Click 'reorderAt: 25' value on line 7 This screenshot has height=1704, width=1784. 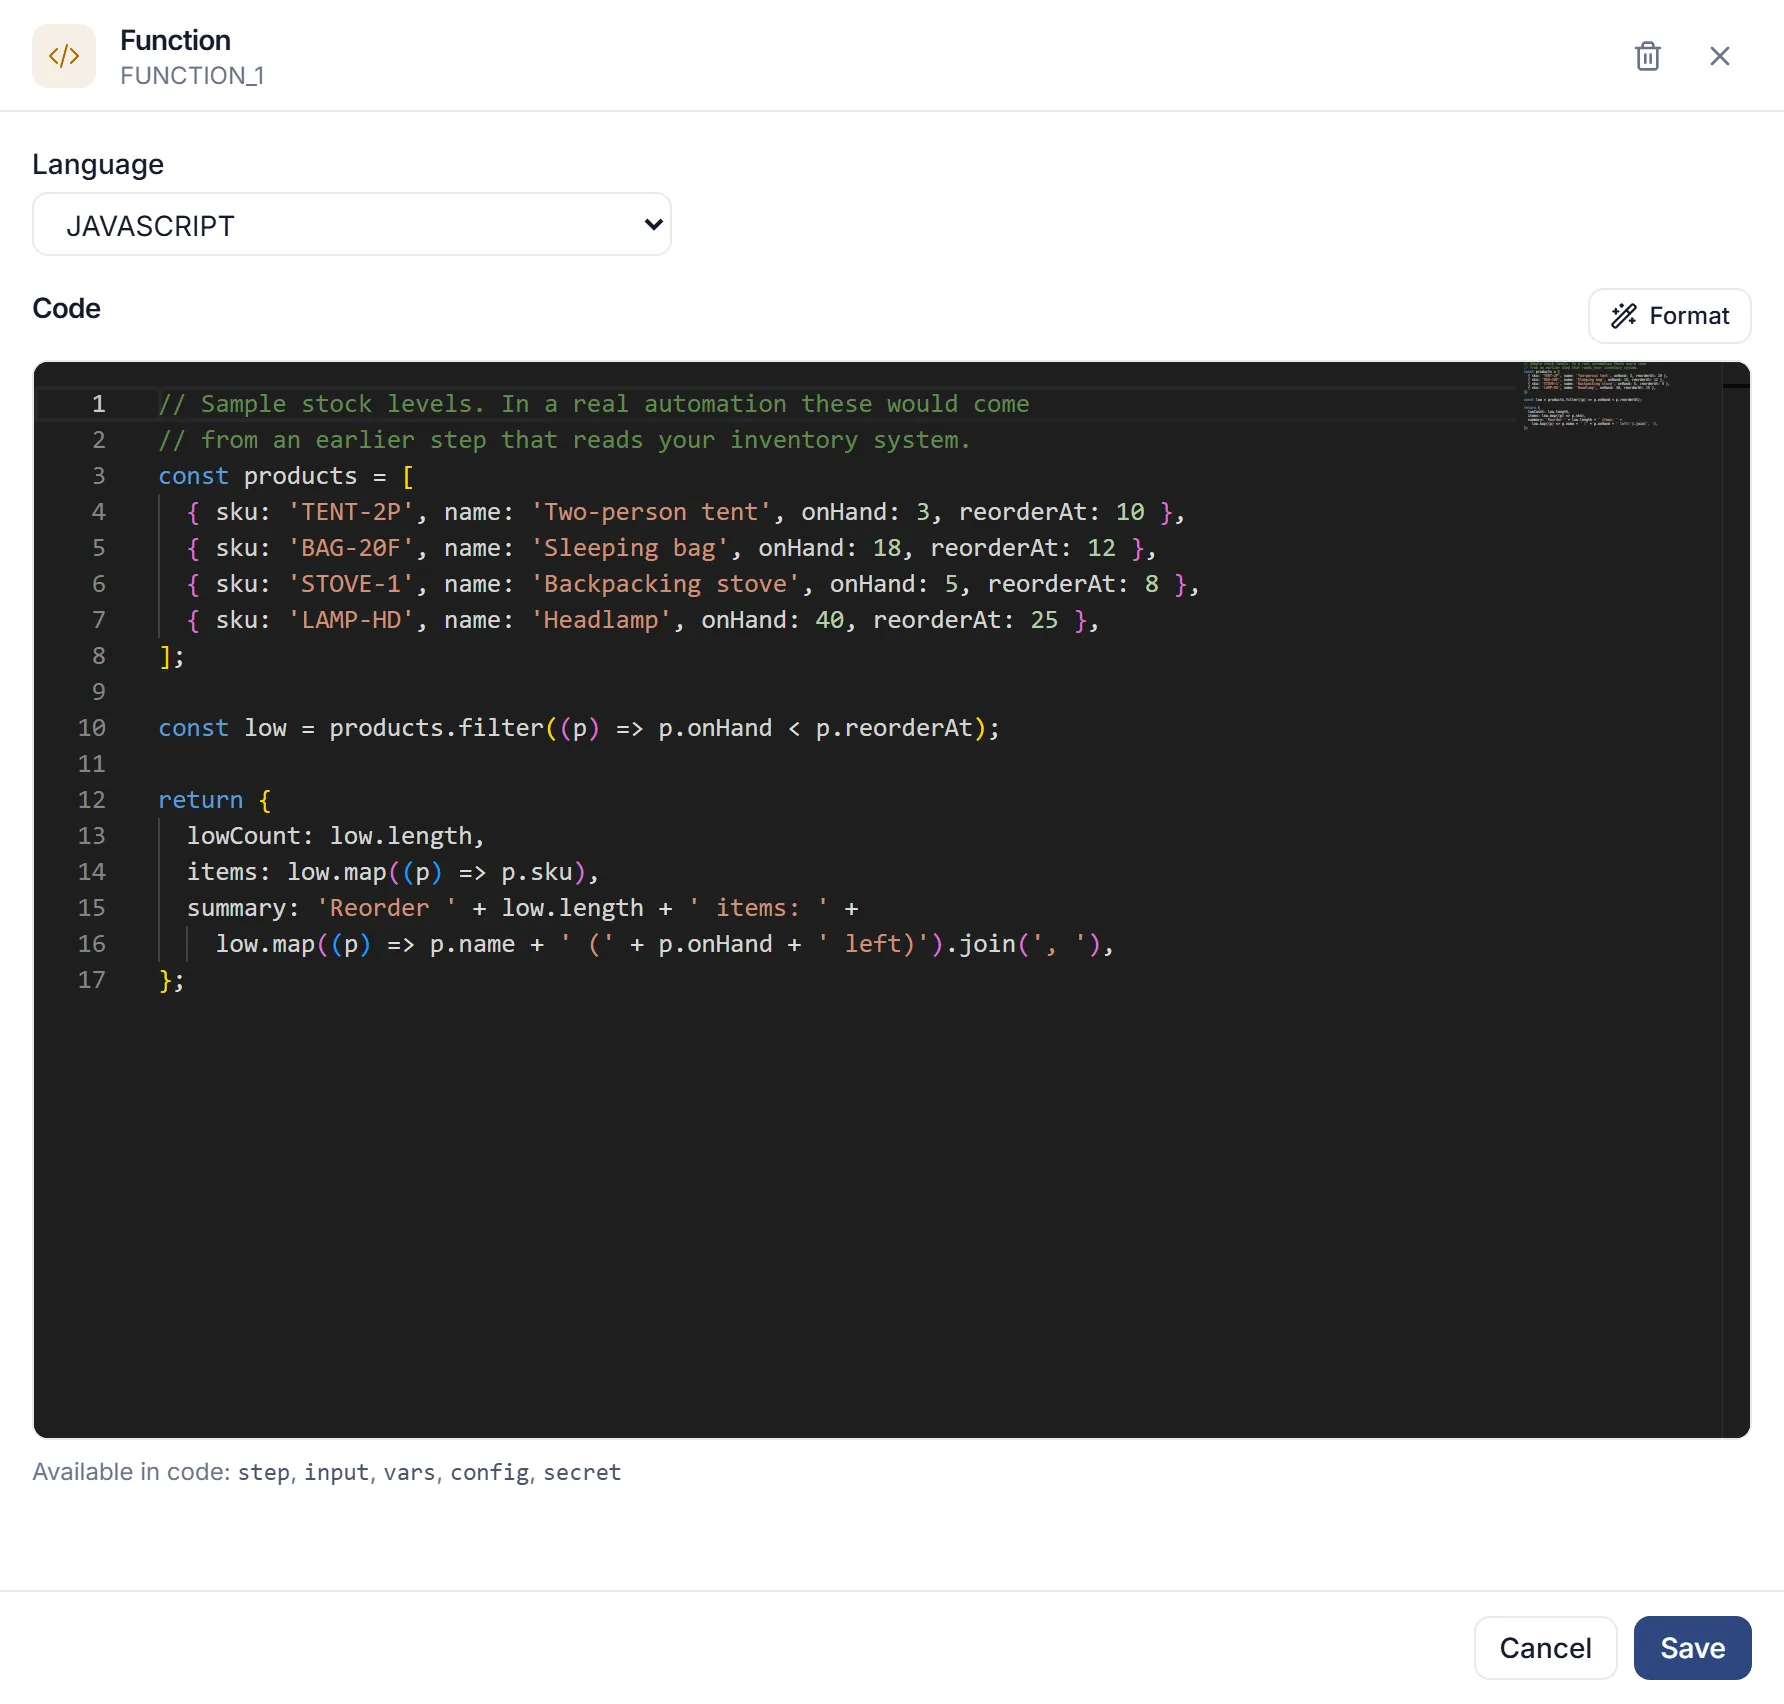965,620
